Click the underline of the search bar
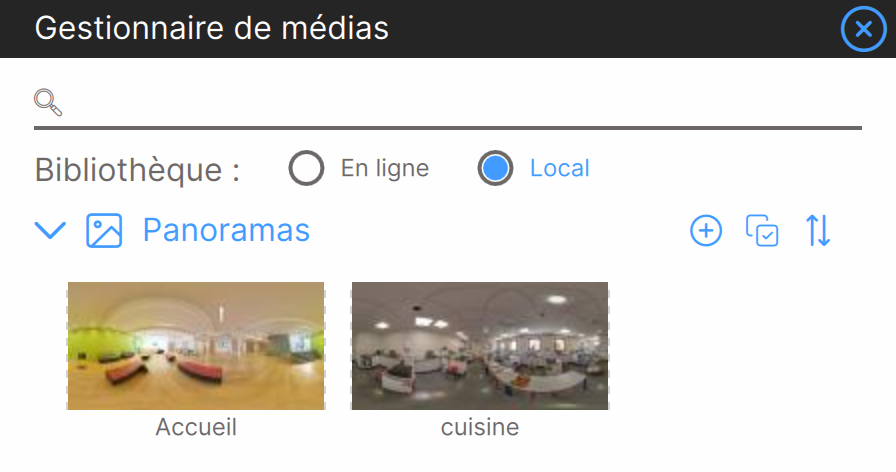 pyautogui.click(x=448, y=128)
